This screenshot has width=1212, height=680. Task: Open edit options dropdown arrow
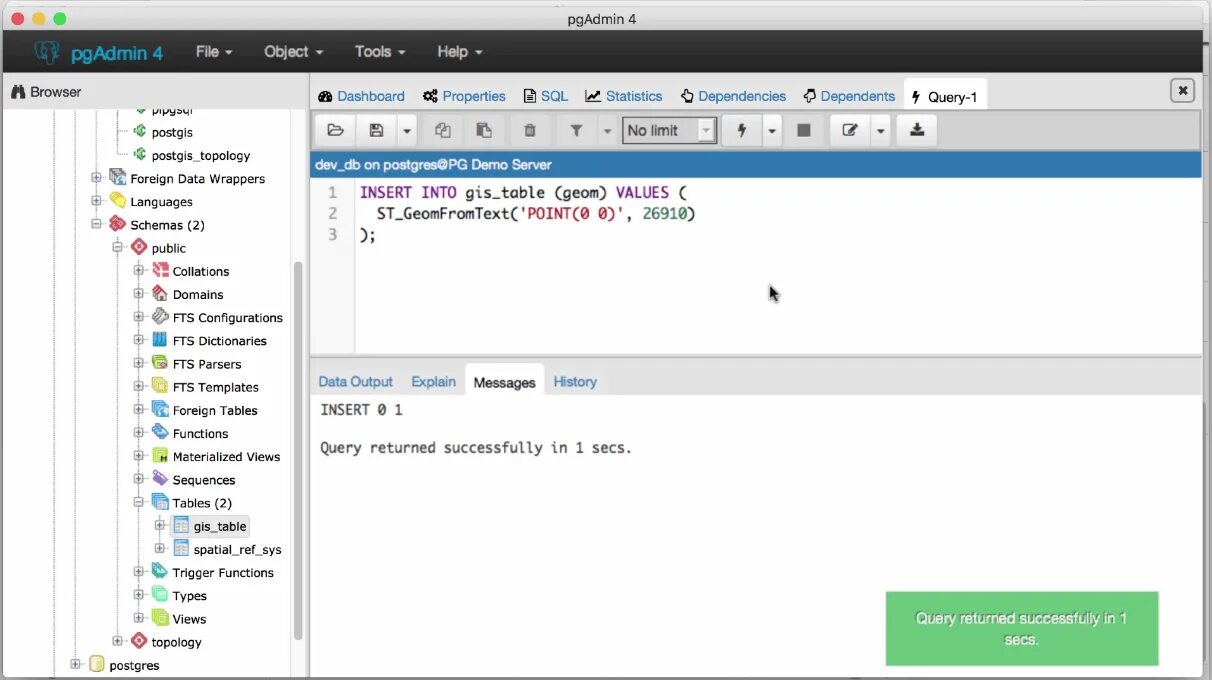pyautogui.click(x=881, y=130)
